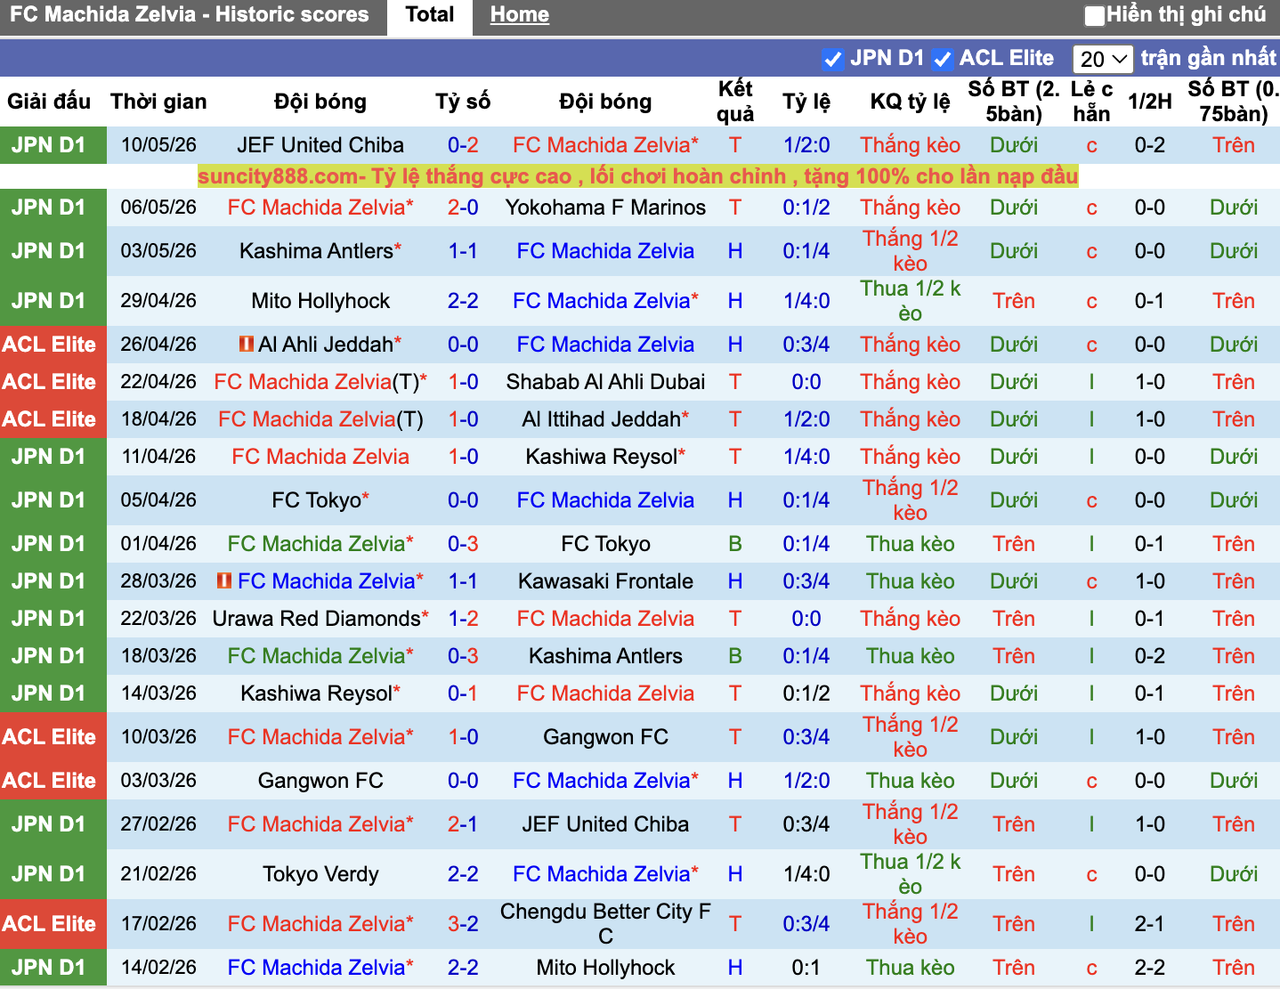This screenshot has width=1280, height=990.
Task: Open the 1-2 score of the 22/03/26 match
Action: point(463,619)
